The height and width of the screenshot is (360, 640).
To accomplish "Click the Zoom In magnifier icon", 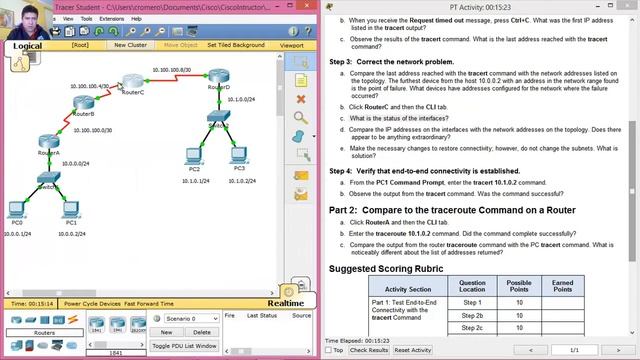I will click(x=131, y=31).
